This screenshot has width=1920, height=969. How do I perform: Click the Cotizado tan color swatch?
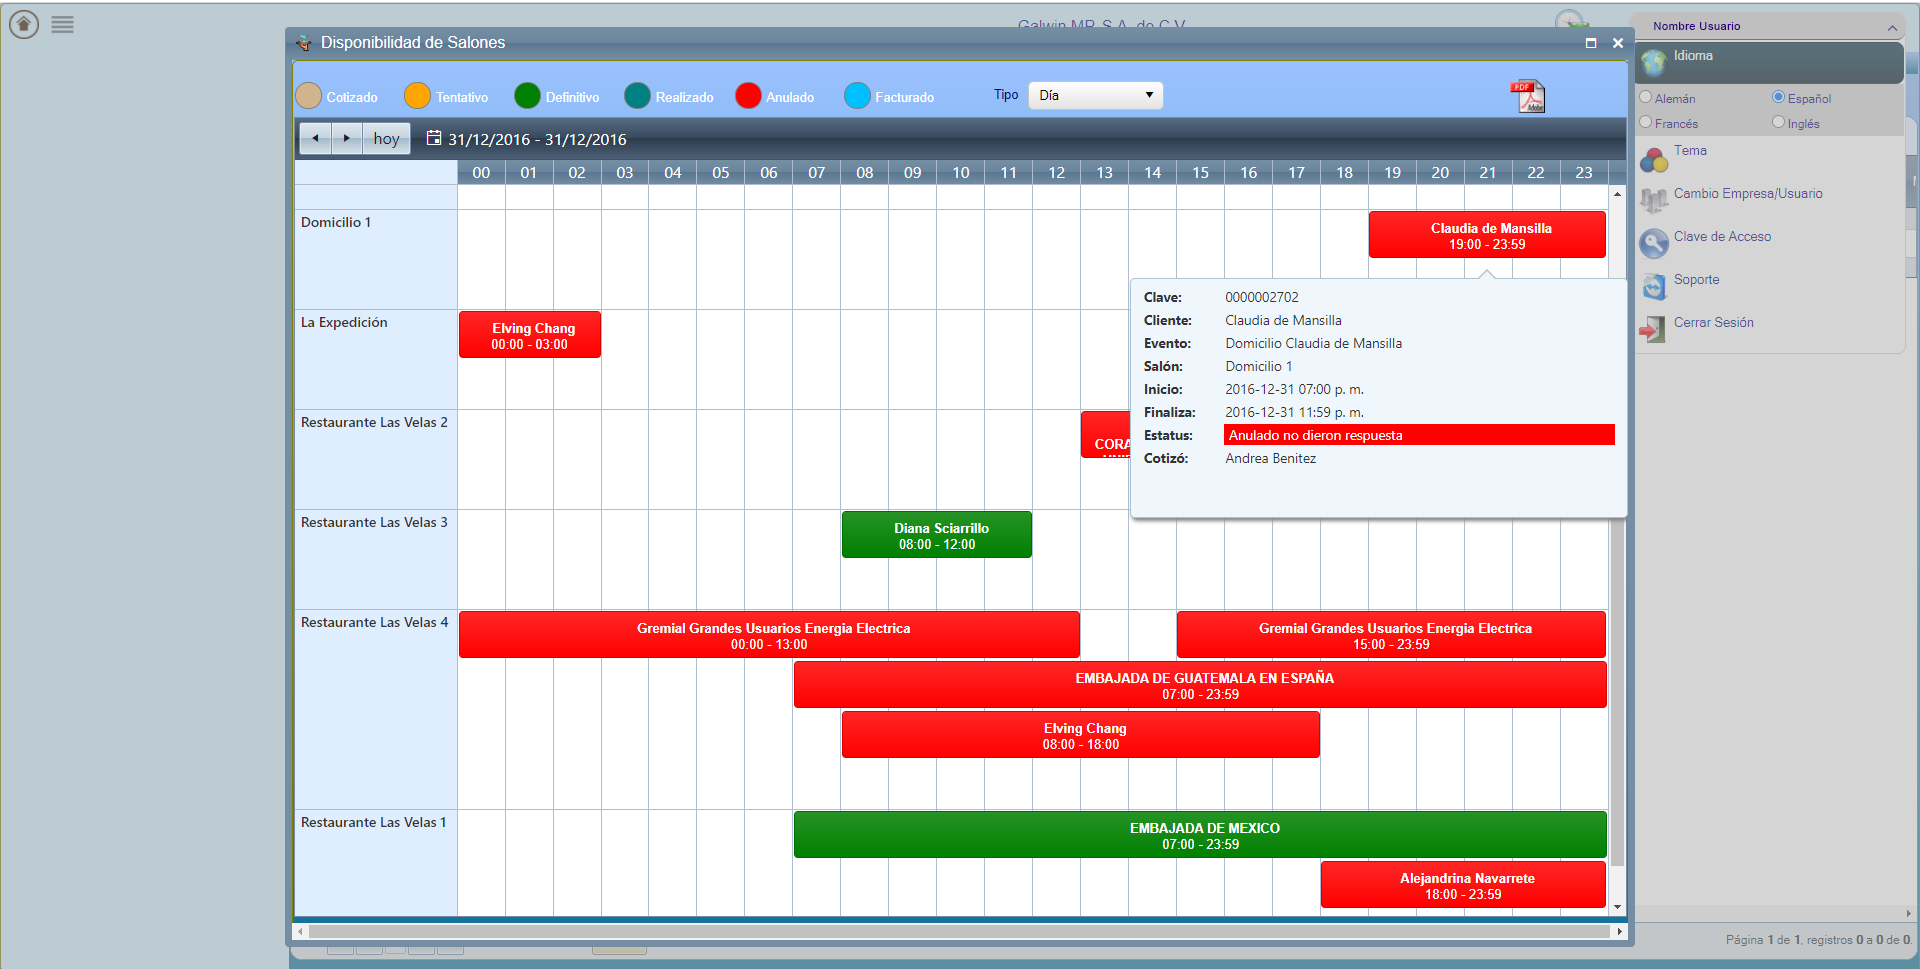309,96
